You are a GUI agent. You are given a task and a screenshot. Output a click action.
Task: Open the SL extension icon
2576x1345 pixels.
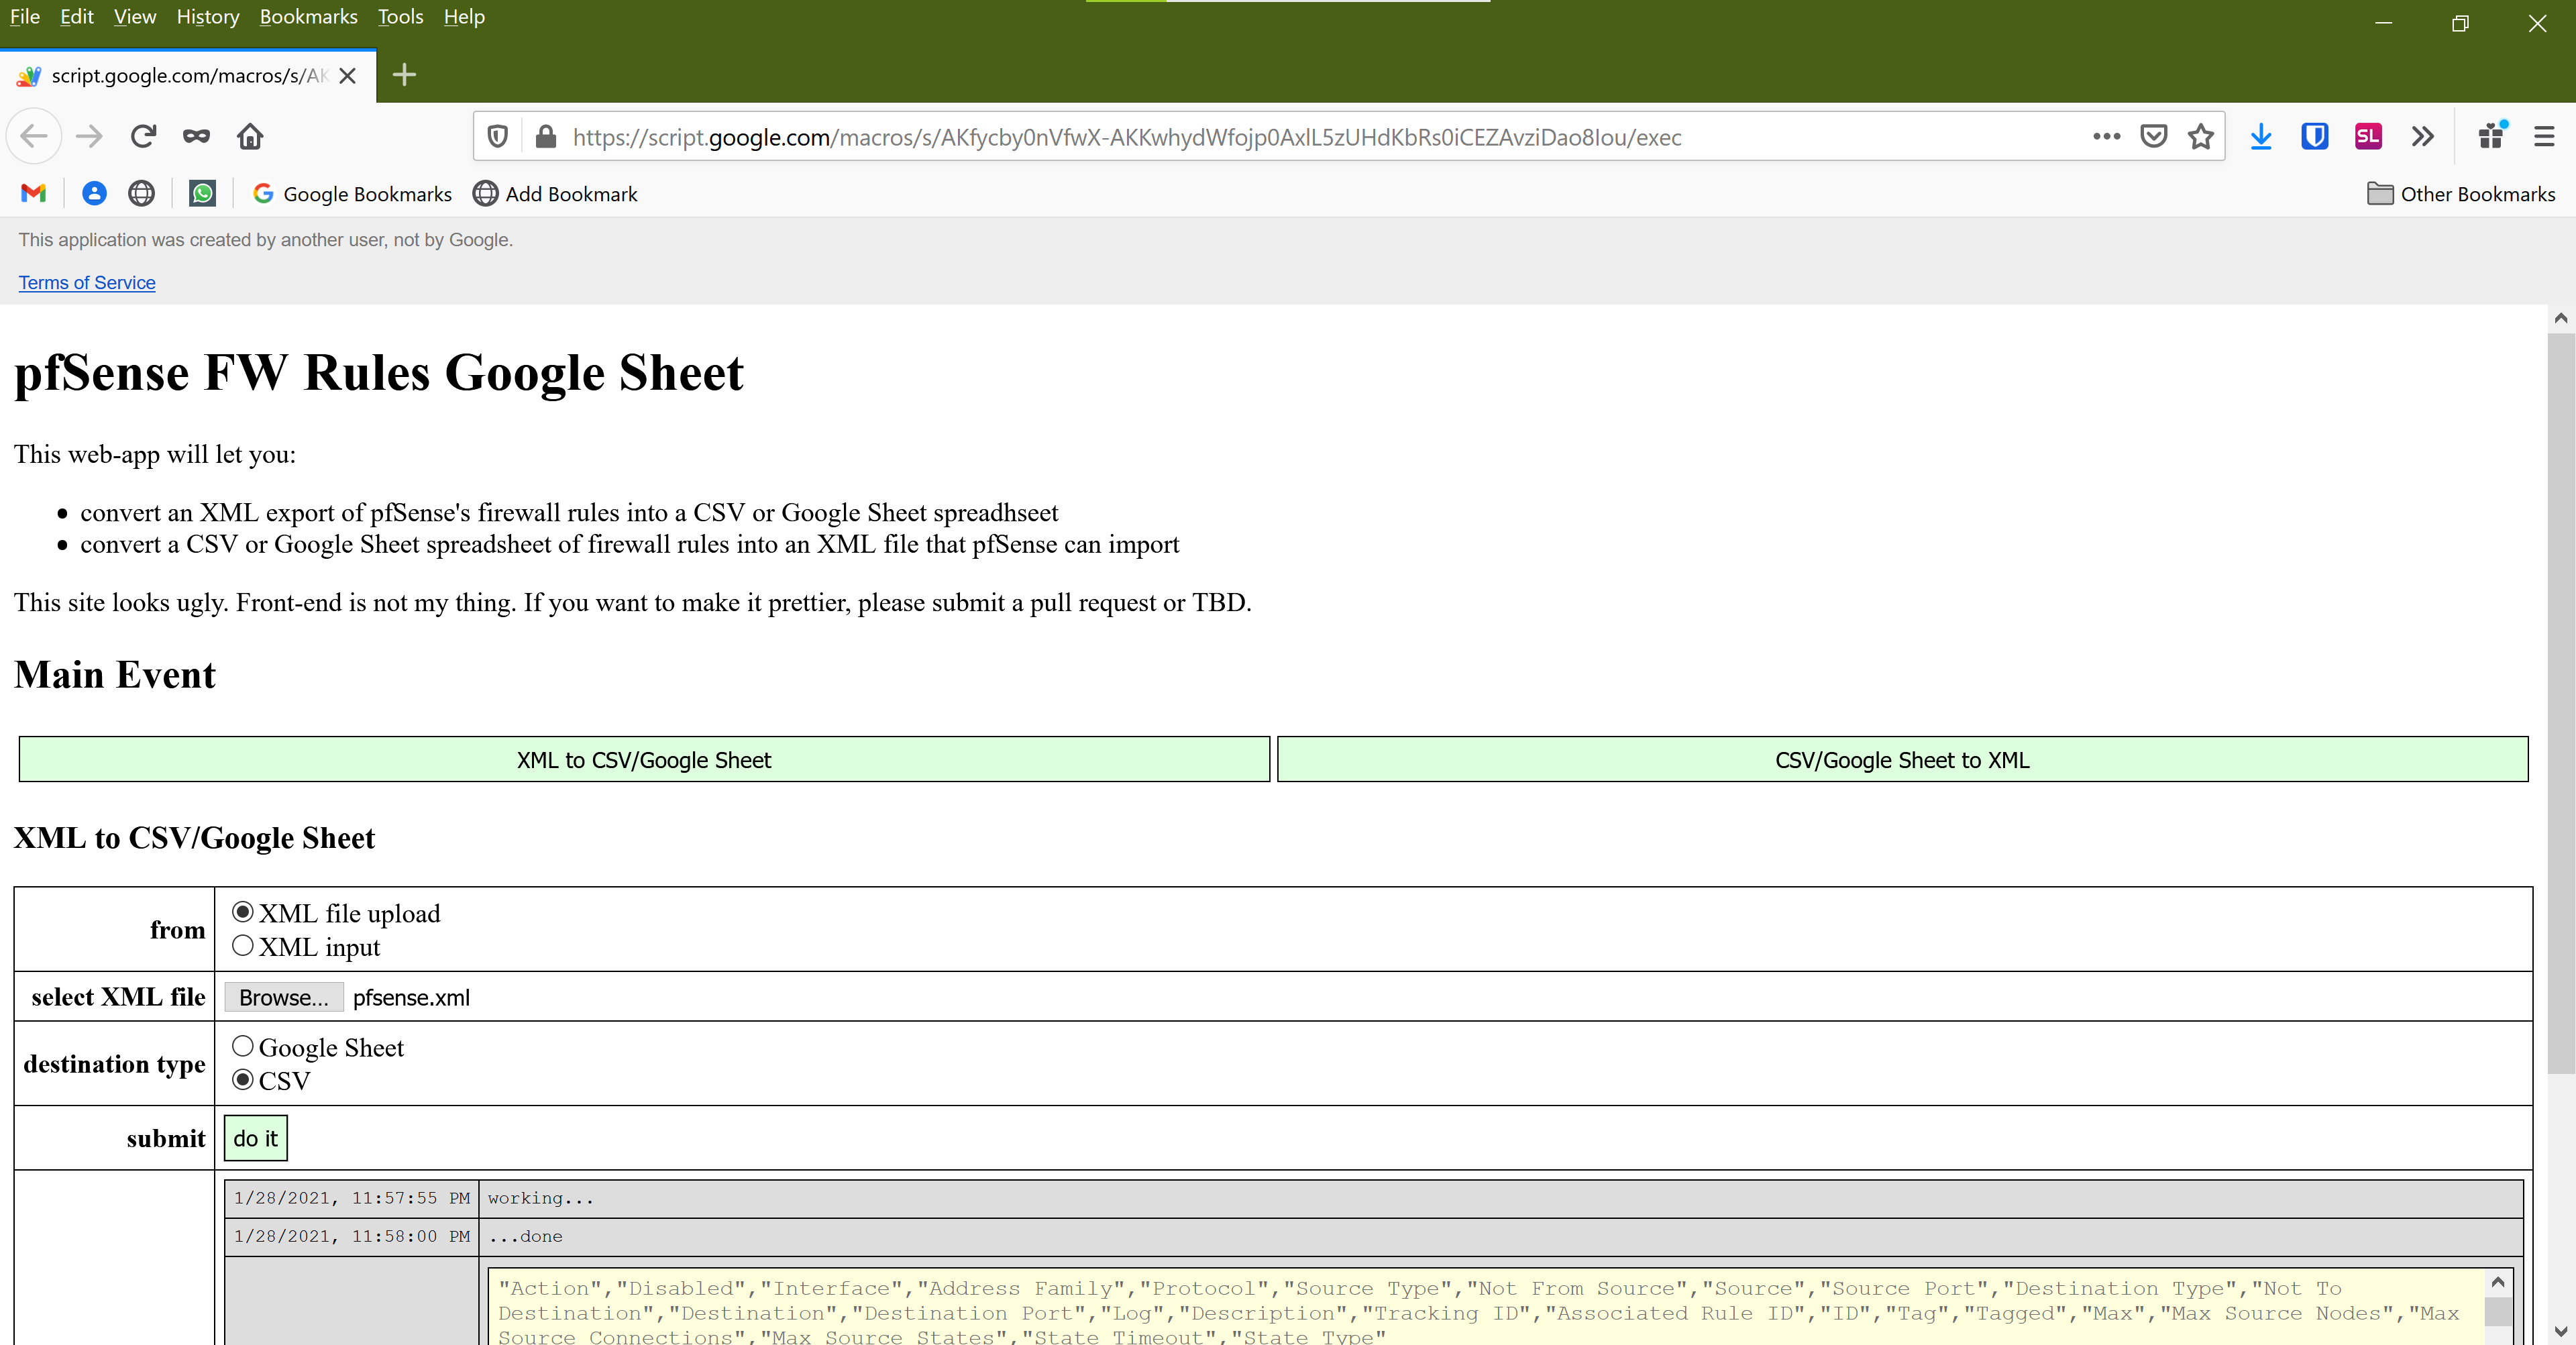(x=2368, y=137)
